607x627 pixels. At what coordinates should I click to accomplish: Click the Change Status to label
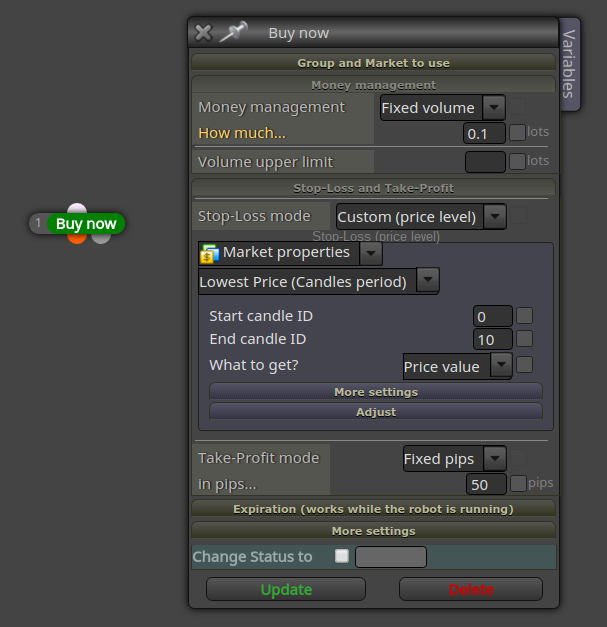point(252,557)
